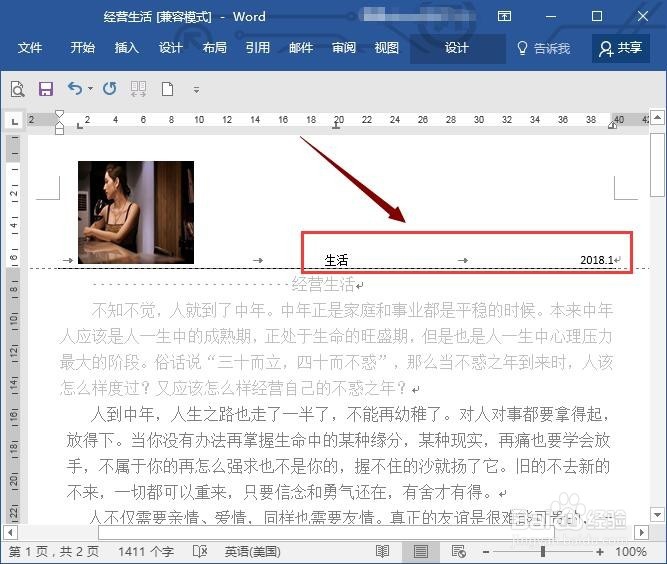Click the horizontal scrollbar thumb
This screenshot has height=564, width=667.
[326, 532]
